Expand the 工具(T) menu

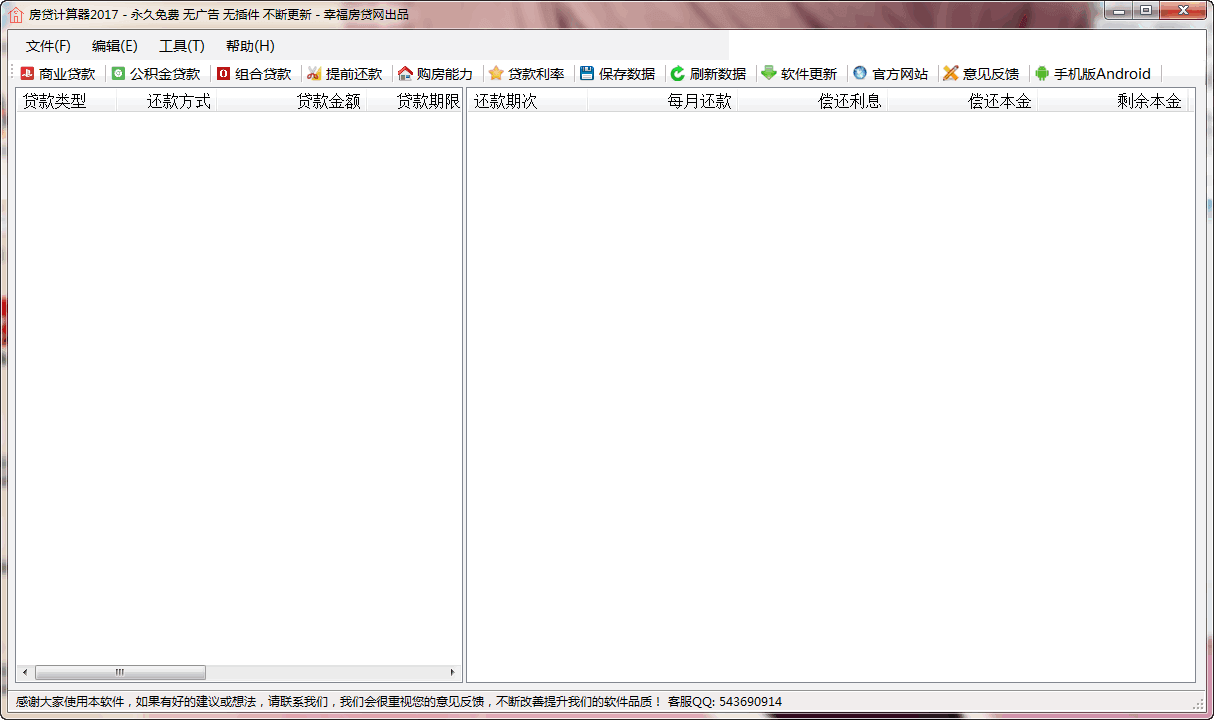pos(182,46)
